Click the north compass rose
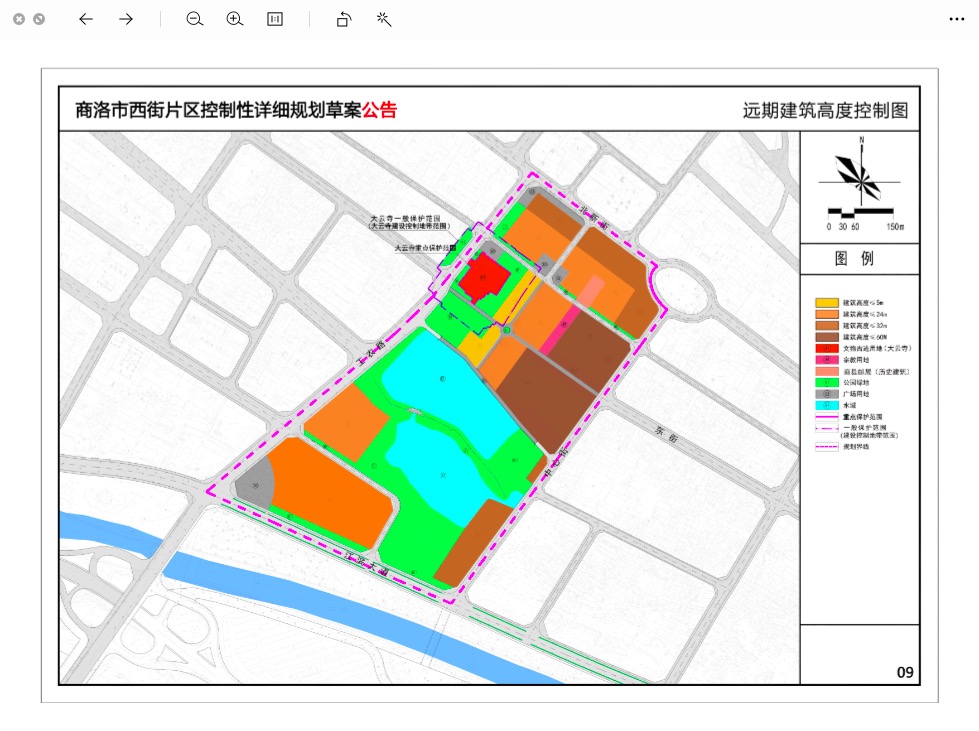Image resolution: width=979 pixels, height=731 pixels. click(859, 174)
